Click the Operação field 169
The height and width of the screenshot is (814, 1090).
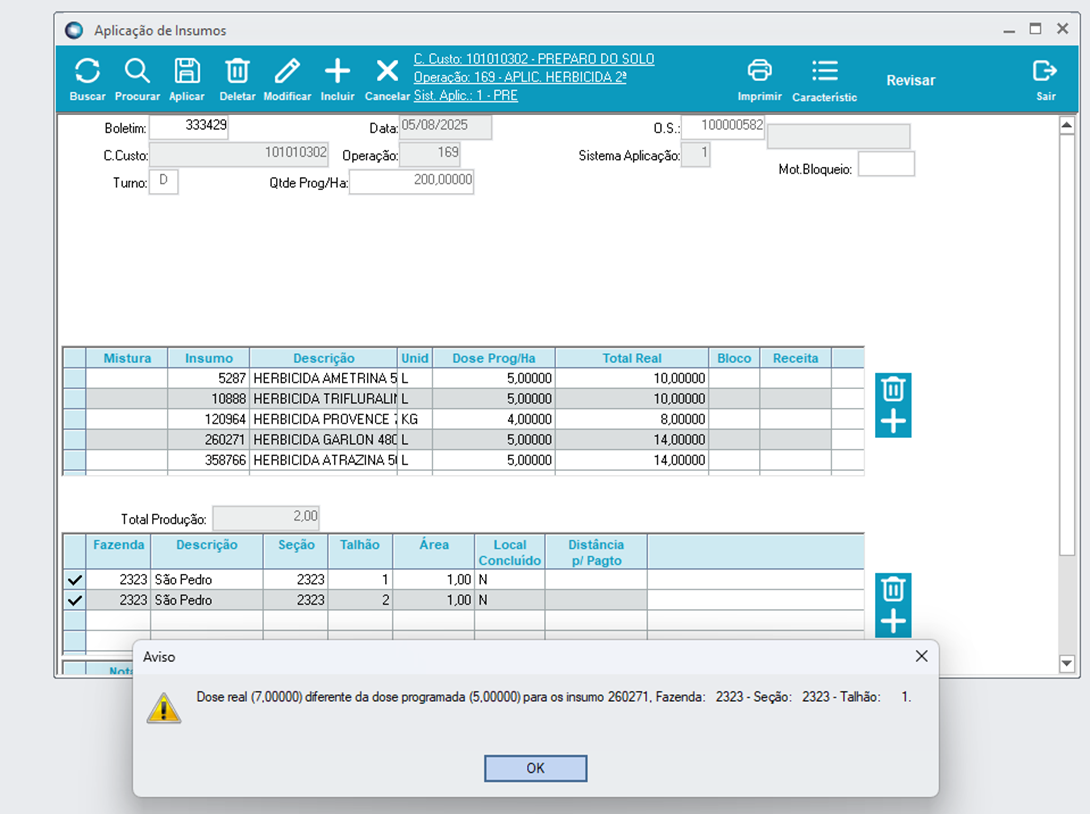[x=430, y=154]
